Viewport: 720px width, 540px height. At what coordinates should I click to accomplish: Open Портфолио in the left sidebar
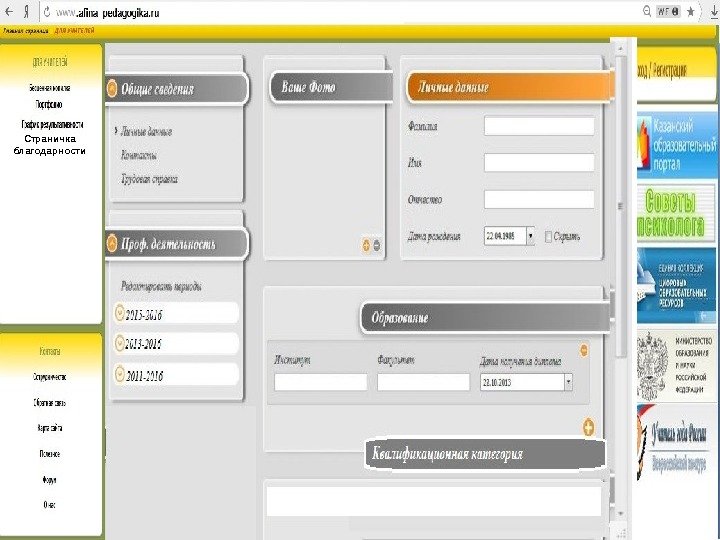coord(49,104)
